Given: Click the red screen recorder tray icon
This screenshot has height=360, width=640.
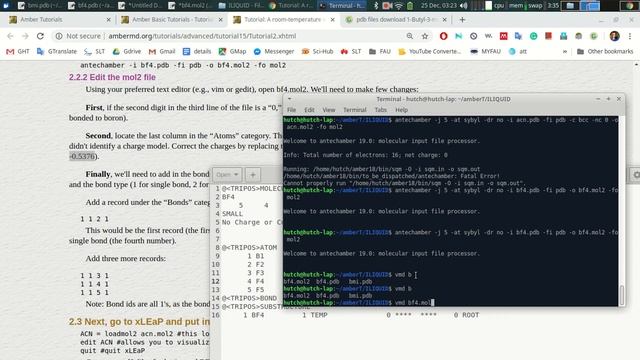Looking at the screenshot, I should (387, 5).
